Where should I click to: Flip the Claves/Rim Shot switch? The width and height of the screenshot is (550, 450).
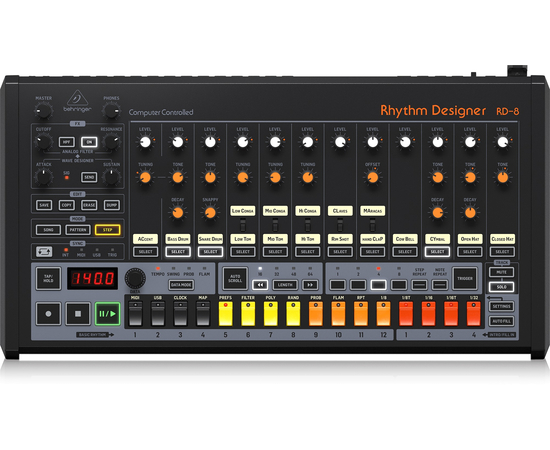340,225
